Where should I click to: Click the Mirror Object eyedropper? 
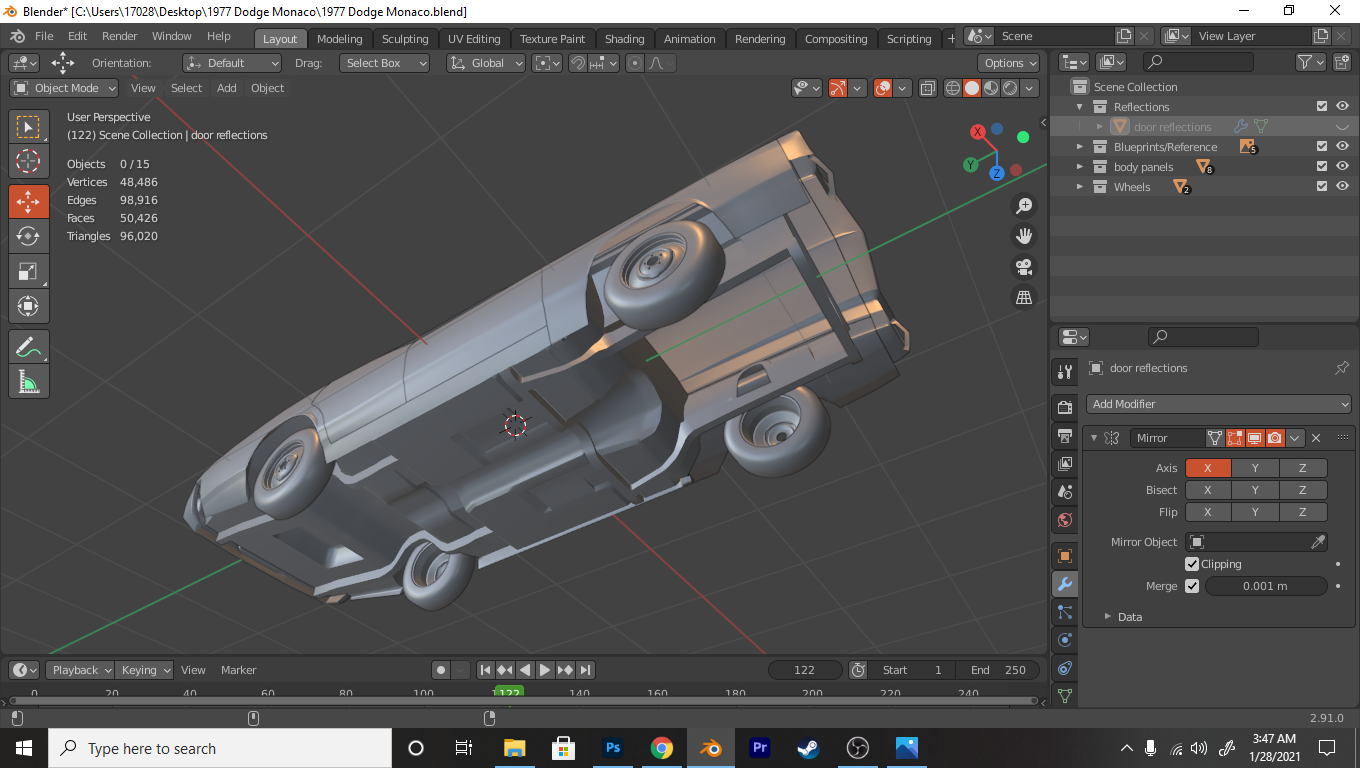tap(1318, 542)
